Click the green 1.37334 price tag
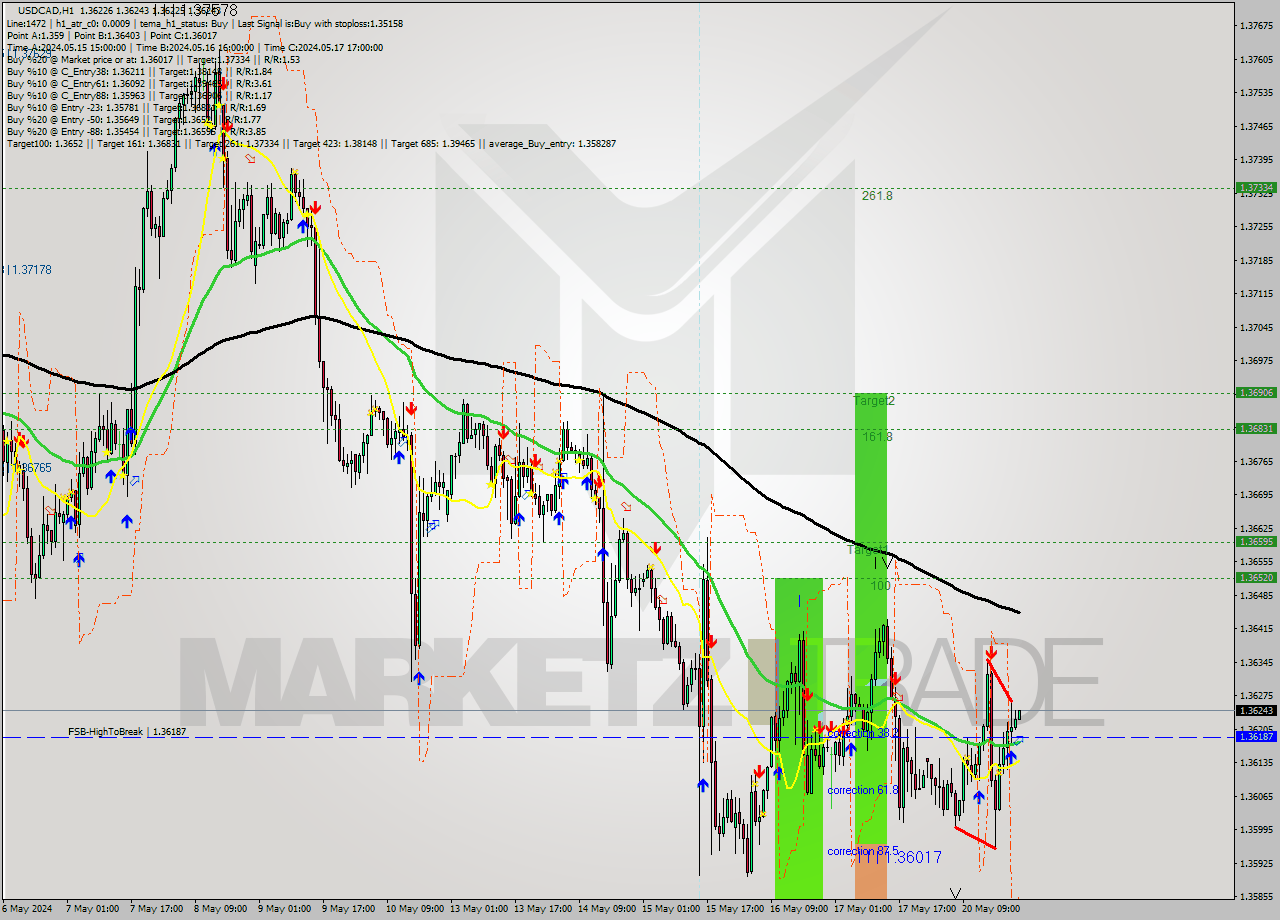Image resolution: width=1280 pixels, height=920 pixels. [x=1256, y=187]
